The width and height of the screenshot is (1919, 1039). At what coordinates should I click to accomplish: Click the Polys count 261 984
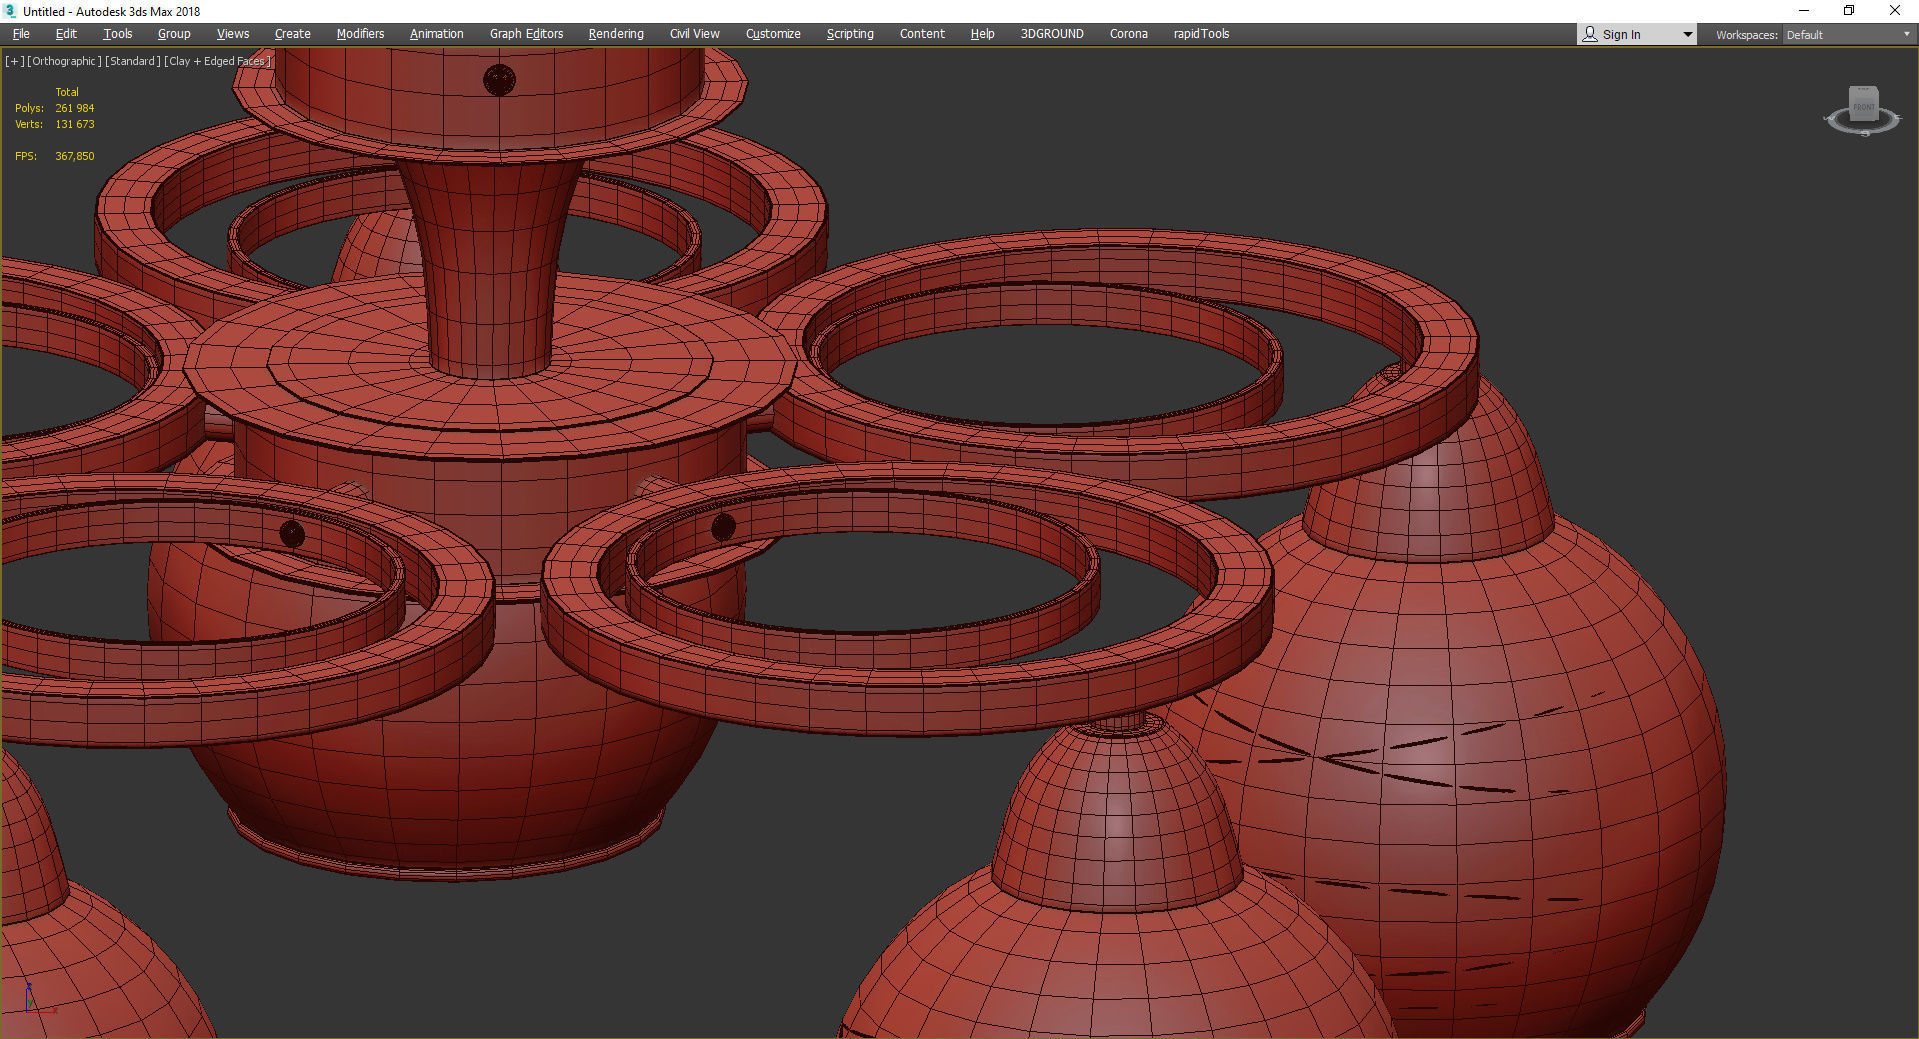tap(75, 108)
